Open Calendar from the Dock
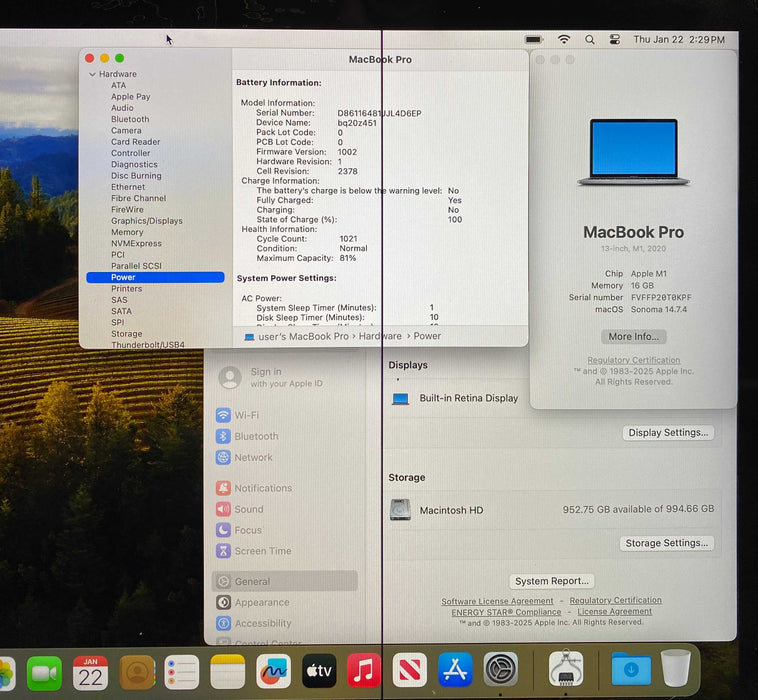The width and height of the screenshot is (758, 700). (x=90, y=673)
